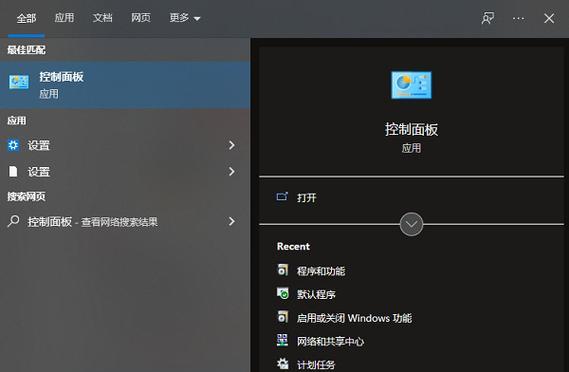
Task: Open the 更多 dropdown
Action: [x=185, y=17]
